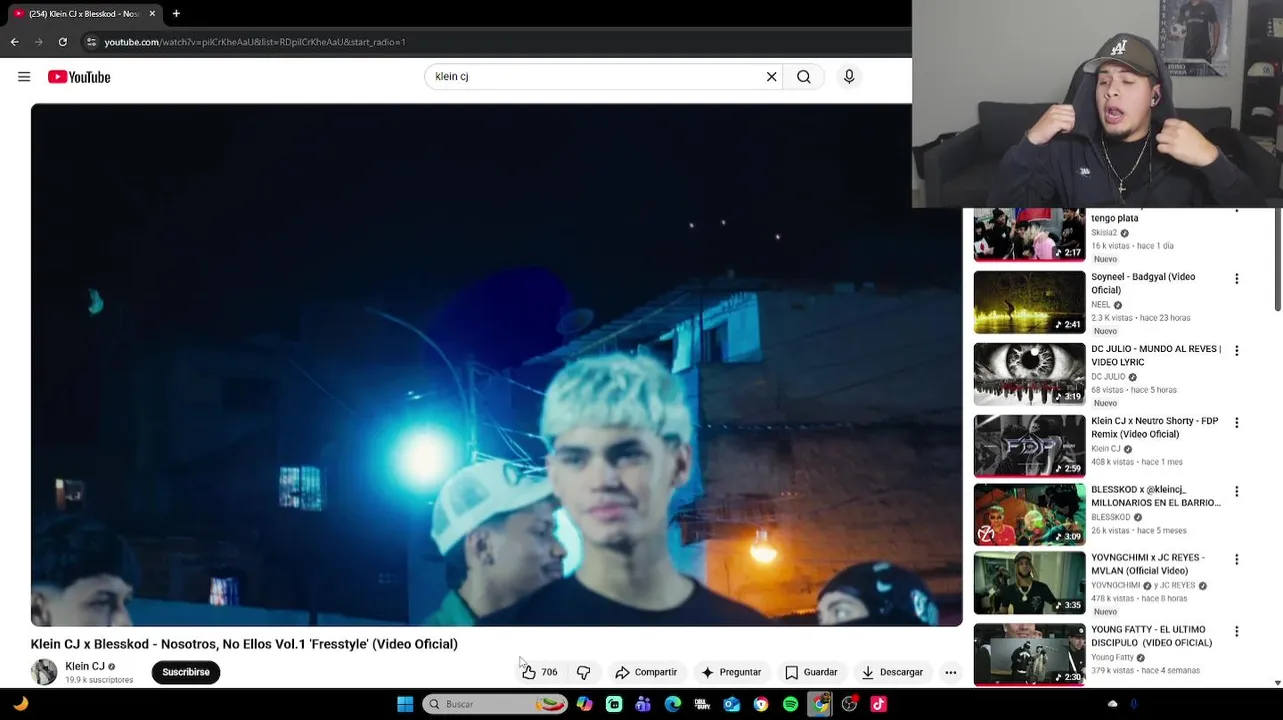Click the '19.9 k suscriptores' text

[x=99, y=680]
